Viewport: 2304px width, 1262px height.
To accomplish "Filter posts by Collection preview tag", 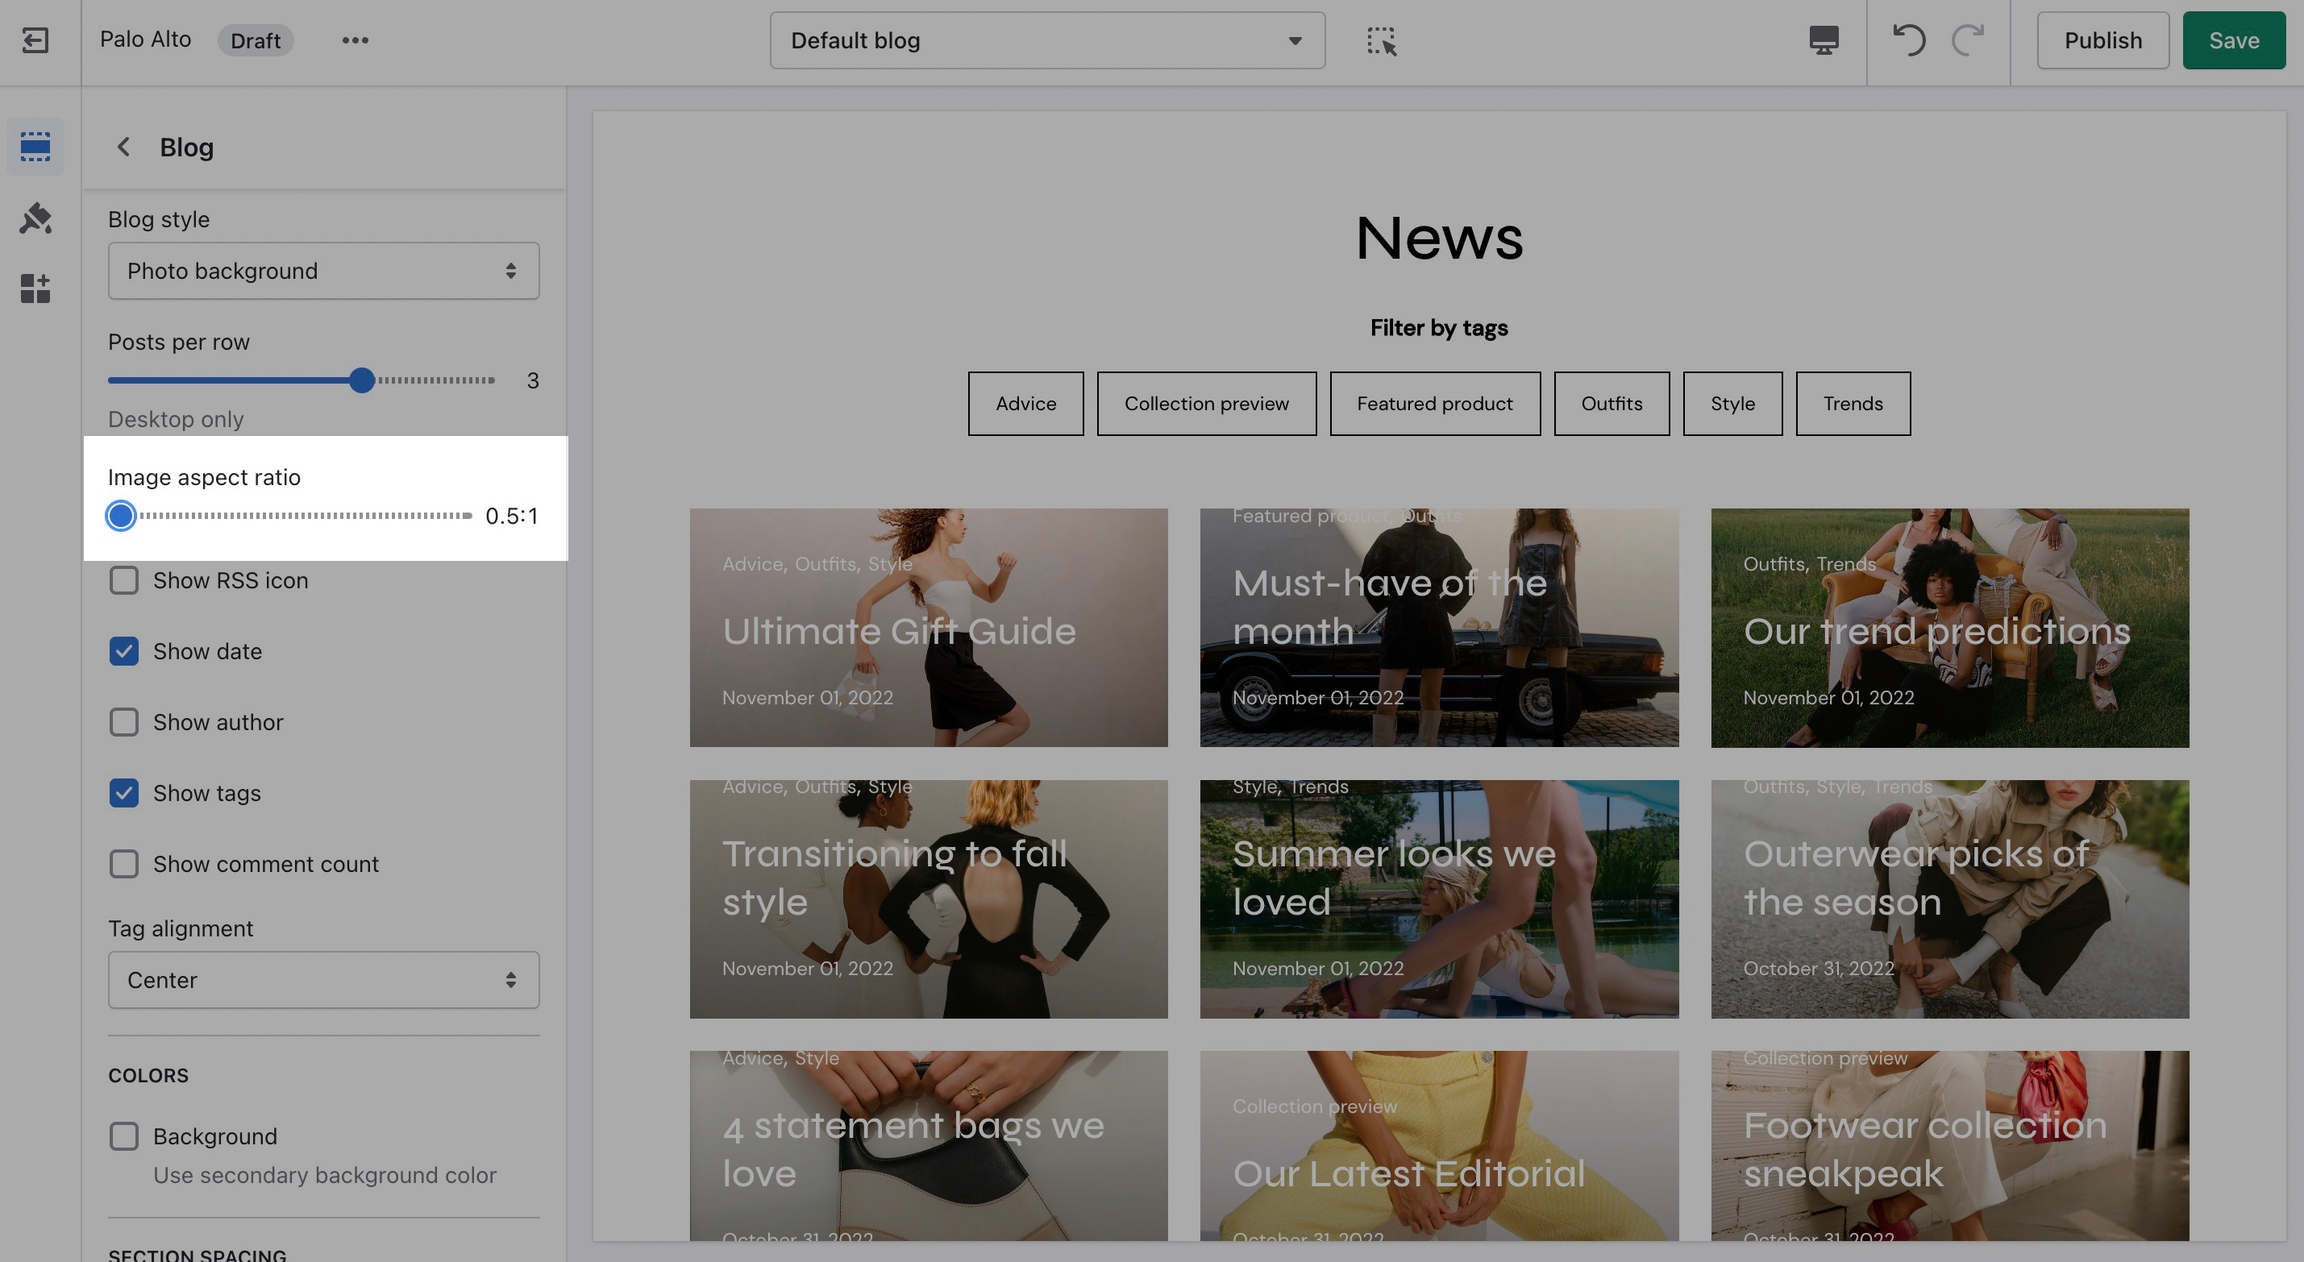I will pyautogui.click(x=1206, y=403).
